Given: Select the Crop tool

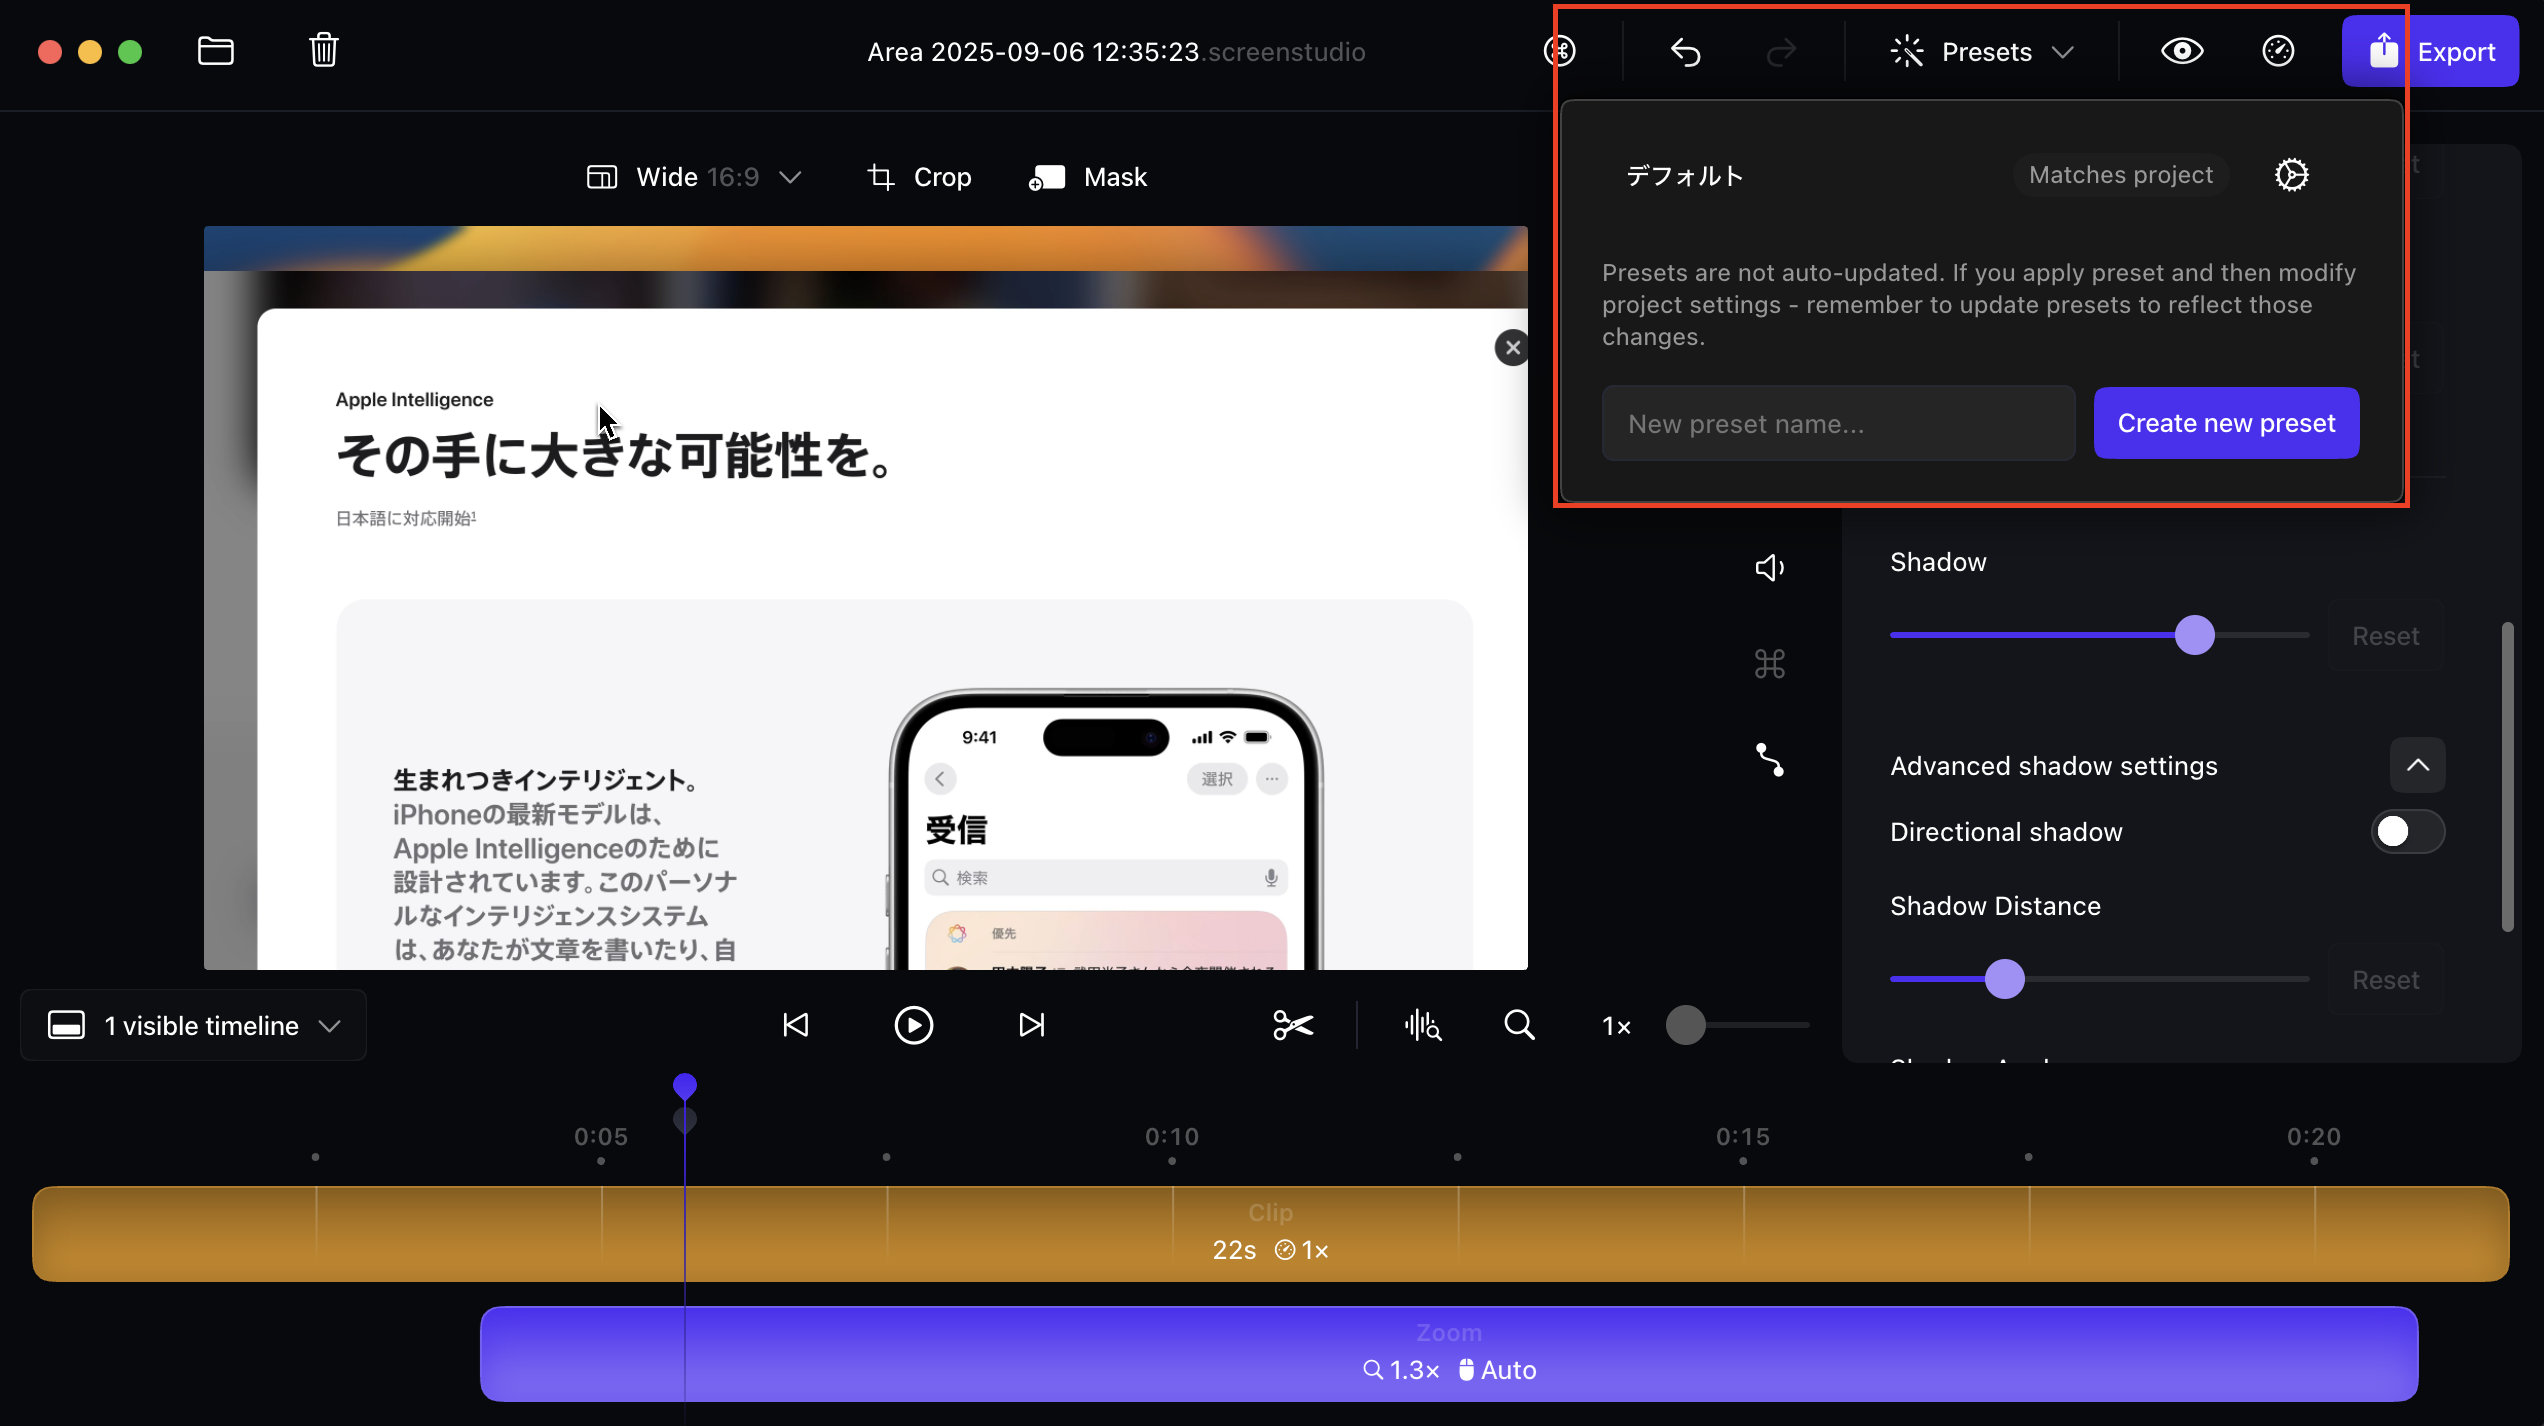Looking at the screenshot, I should [919, 177].
